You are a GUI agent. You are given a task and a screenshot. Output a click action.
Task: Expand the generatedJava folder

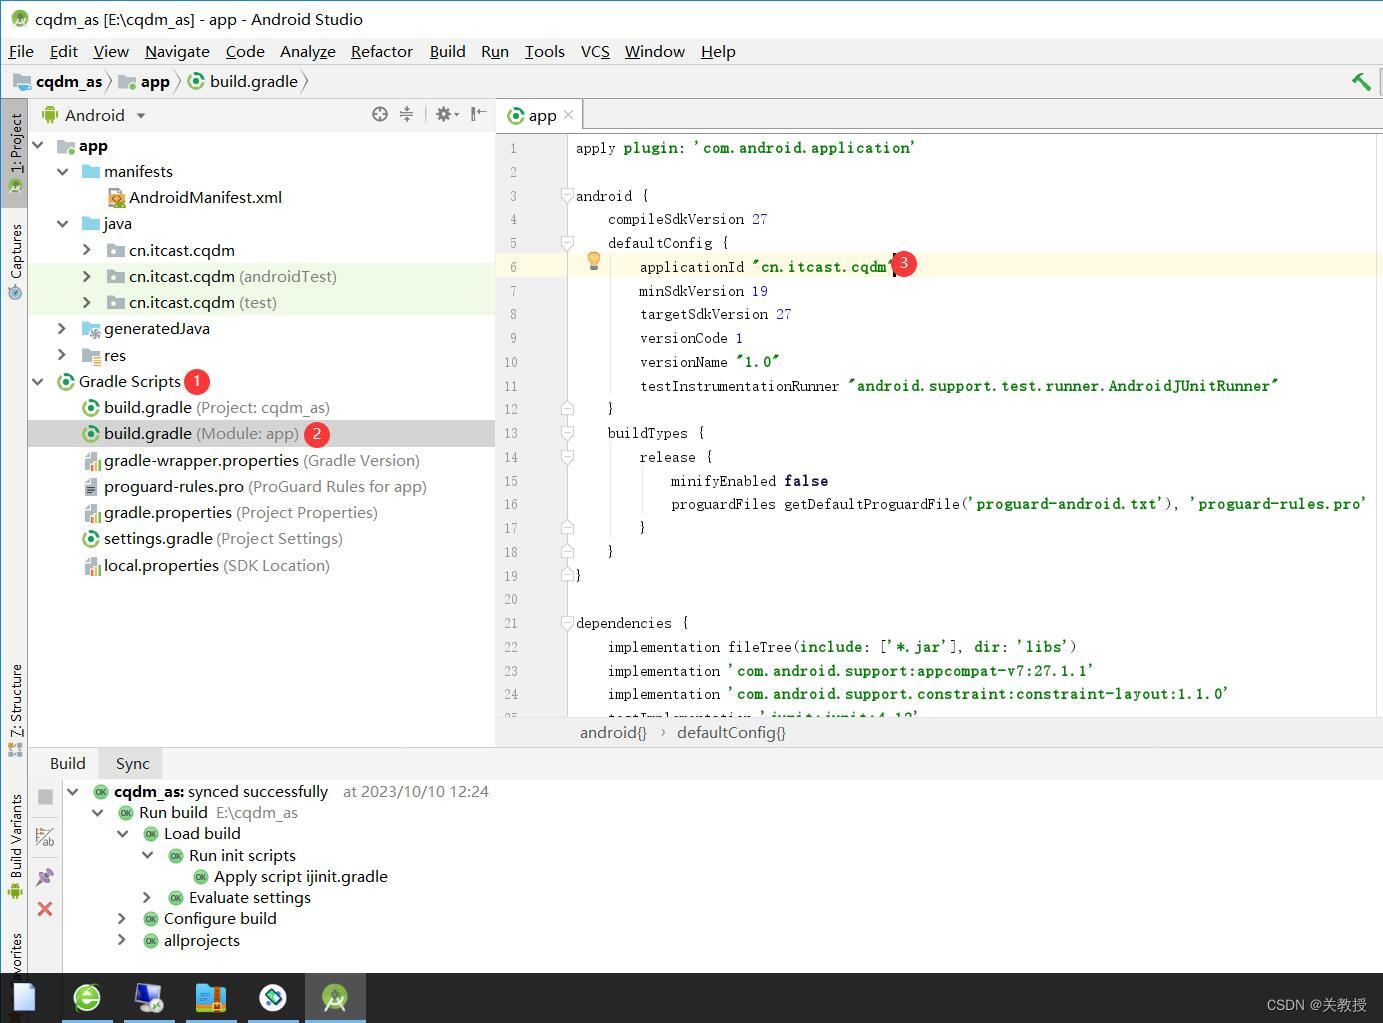(63, 328)
